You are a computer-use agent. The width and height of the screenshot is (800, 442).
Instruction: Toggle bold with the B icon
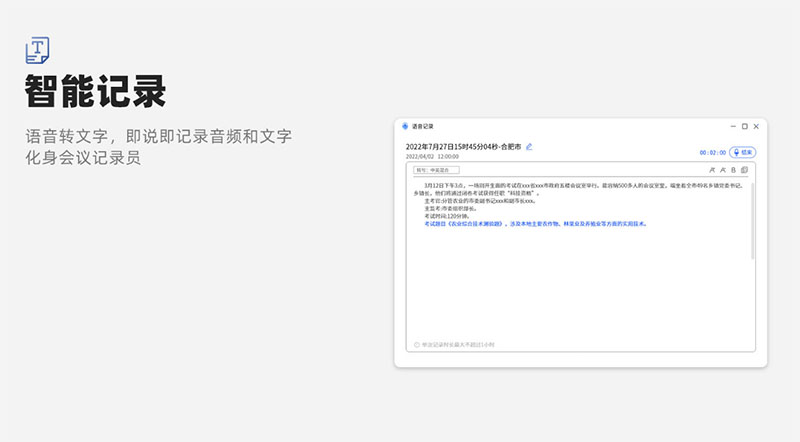coord(733,170)
